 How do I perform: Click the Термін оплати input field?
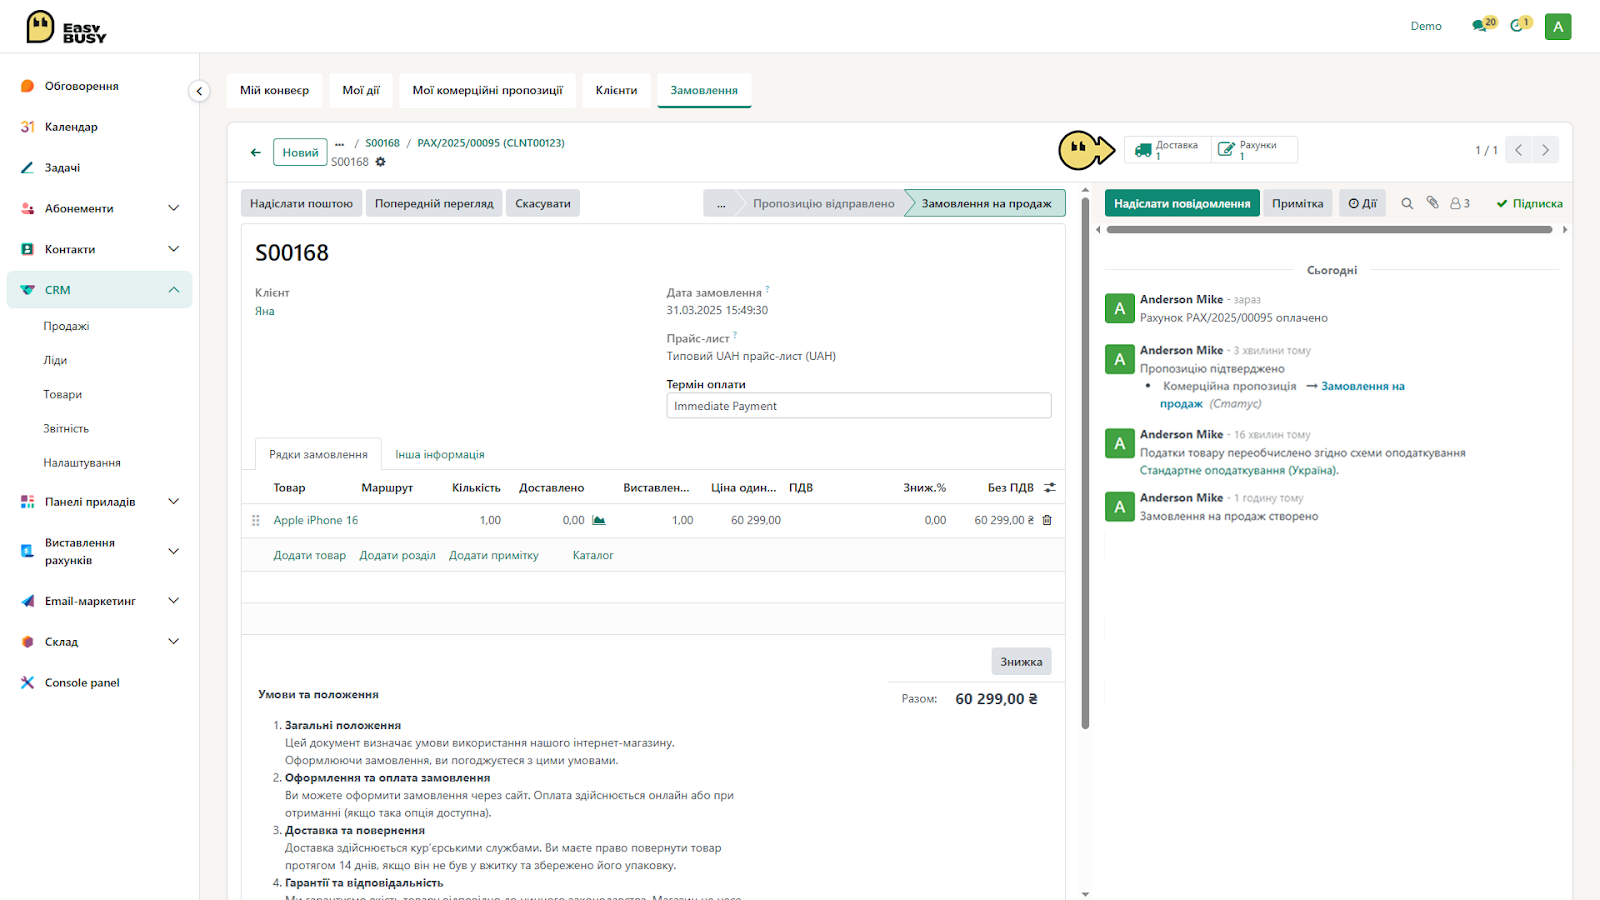pos(859,406)
